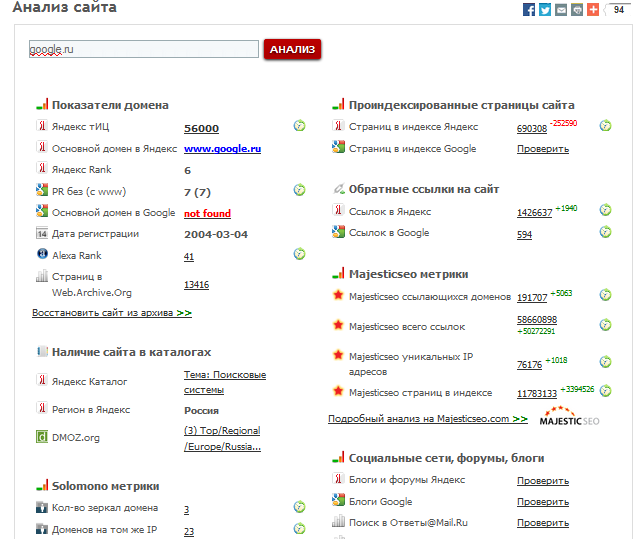Open Yandex indexed pages 690308
Screen dimensions: 635x539
tap(532, 129)
